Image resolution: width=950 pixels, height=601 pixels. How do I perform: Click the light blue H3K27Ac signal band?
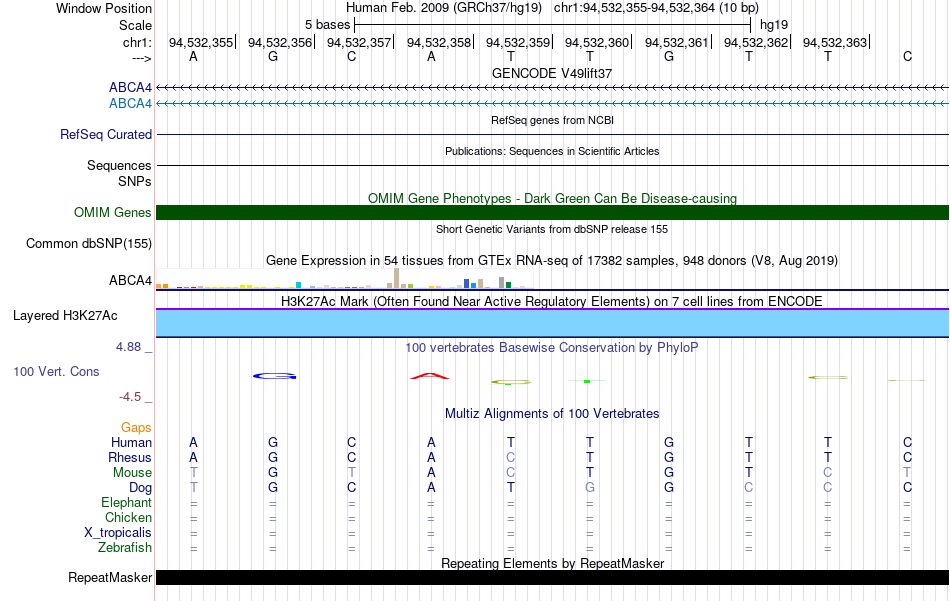point(552,323)
